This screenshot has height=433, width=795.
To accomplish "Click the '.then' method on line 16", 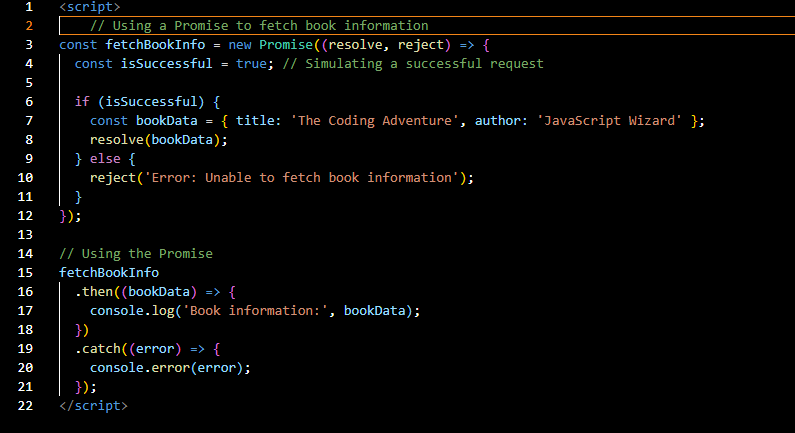I will pyautogui.click(x=94, y=292).
